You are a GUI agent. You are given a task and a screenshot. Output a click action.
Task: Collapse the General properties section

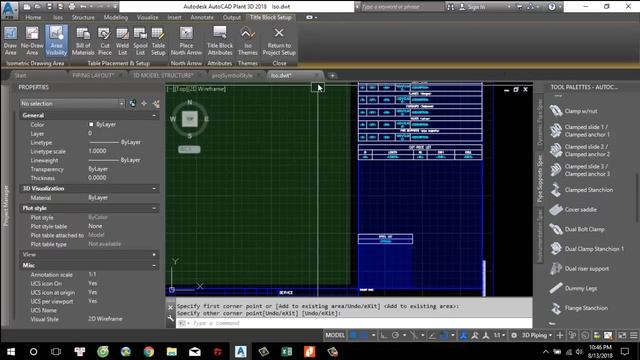154,116
